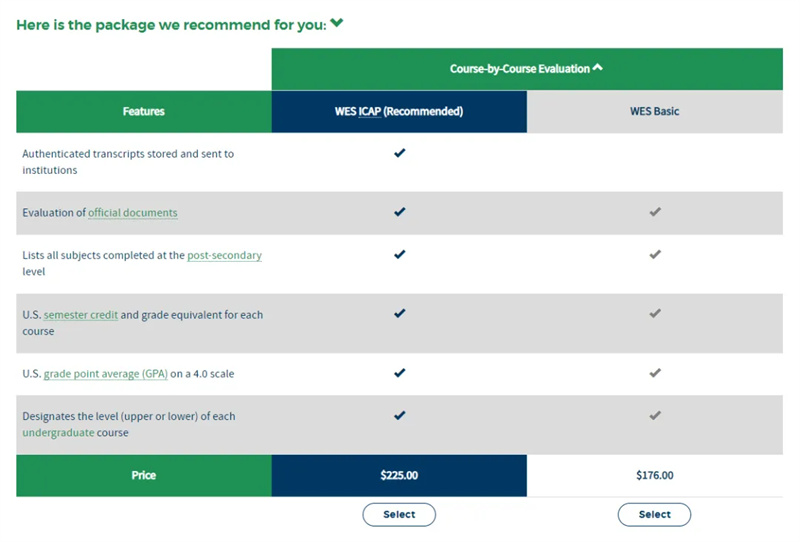Screen dimensions: 800x542
Task: Click ICAP checkmark for evaluation of official documents
Action: pos(400,212)
